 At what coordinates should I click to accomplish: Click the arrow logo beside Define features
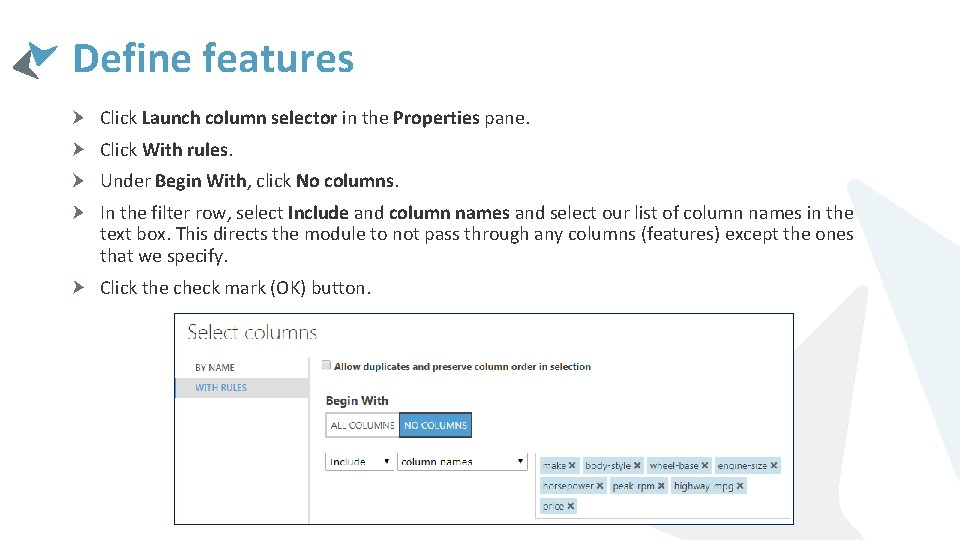(x=35, y=59)
